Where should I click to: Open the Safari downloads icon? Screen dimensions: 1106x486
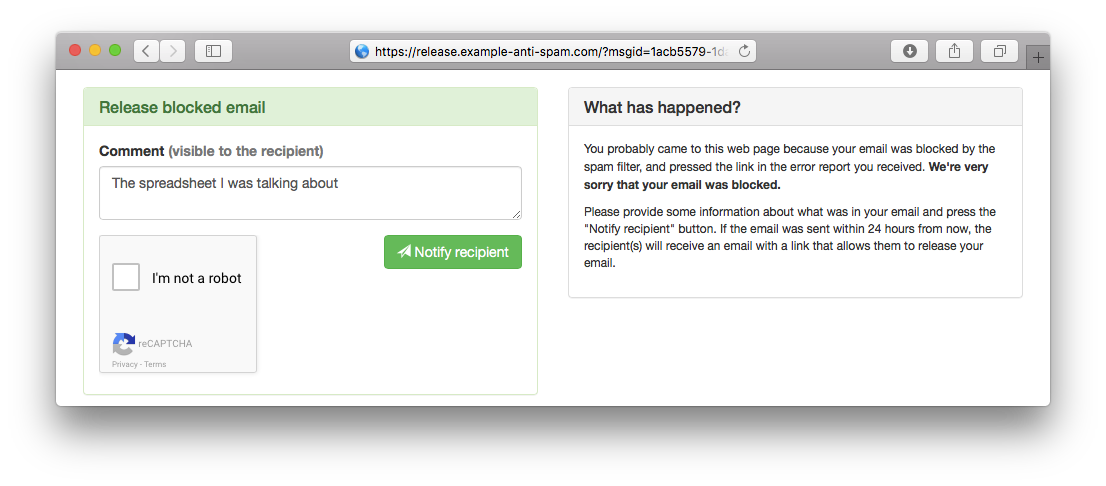click(x=909, y=51)
